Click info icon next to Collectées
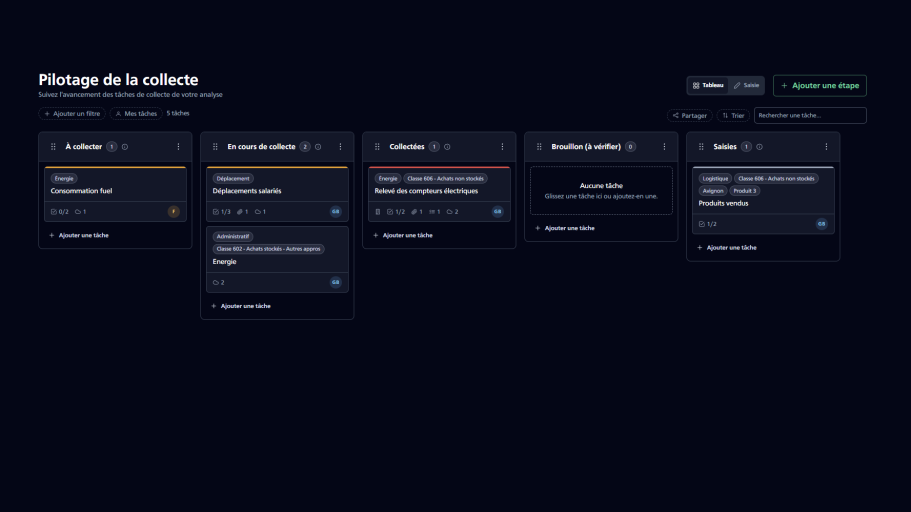This screenshot has width=911, height=512. pyautogui.click(x=447, y=147)
